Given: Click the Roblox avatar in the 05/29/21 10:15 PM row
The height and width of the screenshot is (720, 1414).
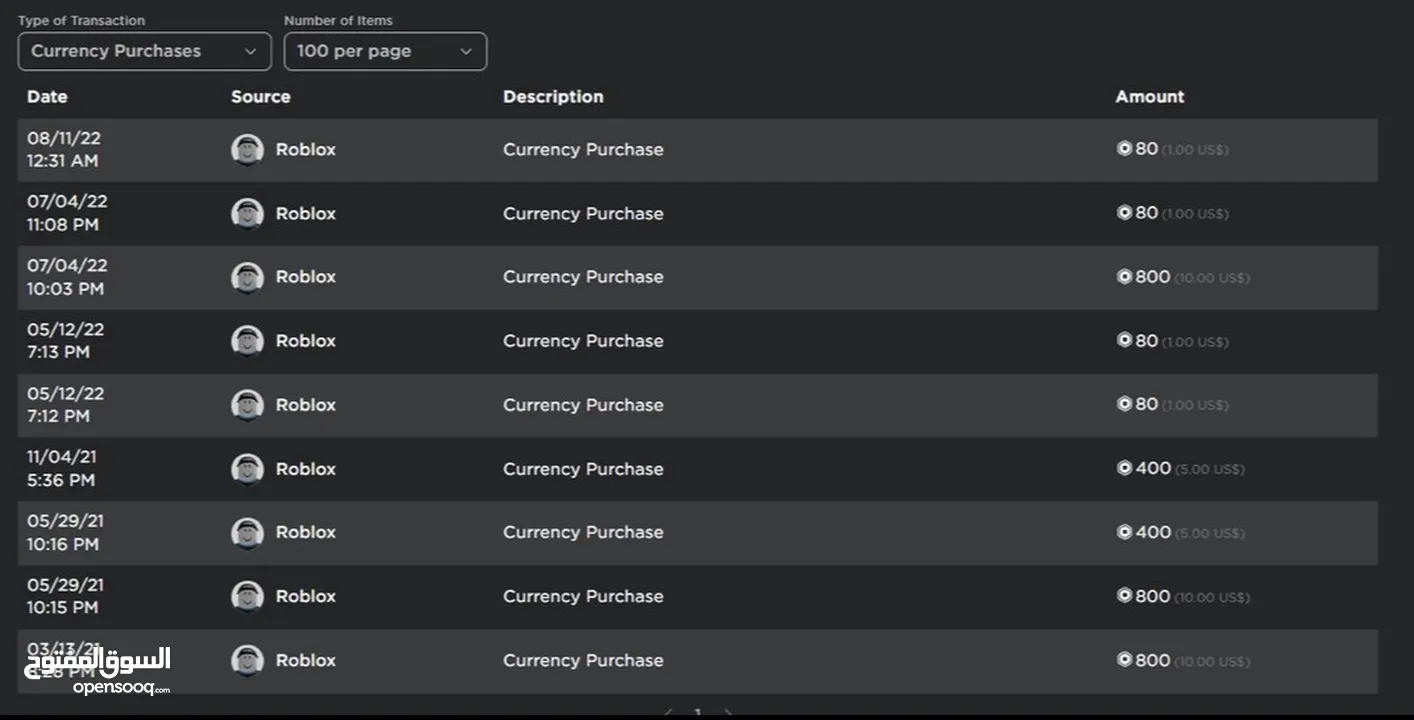Looking at the screenshot, I should coord(247,596).
